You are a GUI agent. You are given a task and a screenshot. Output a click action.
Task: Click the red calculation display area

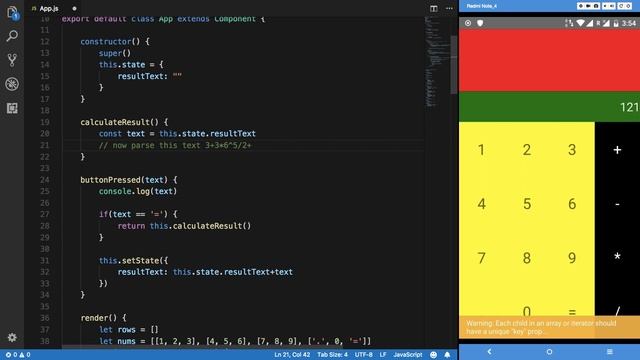[x=549, y=60]
